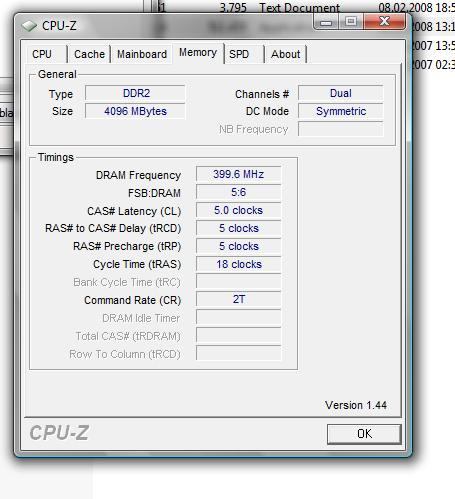Click the RAS# Precharge (tRP) label
Image resolution: width=455 pixels, height=499 pixels.
click(x=127, y=247)
